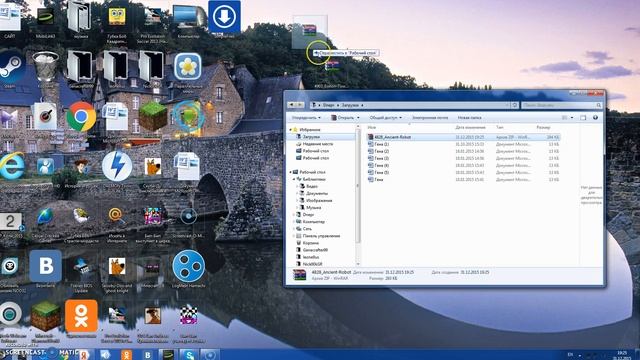The width and height of the screenshot is (640, 360).
Task: Click the speaker icon in the taskbar
Action: [x=105, y=355]
